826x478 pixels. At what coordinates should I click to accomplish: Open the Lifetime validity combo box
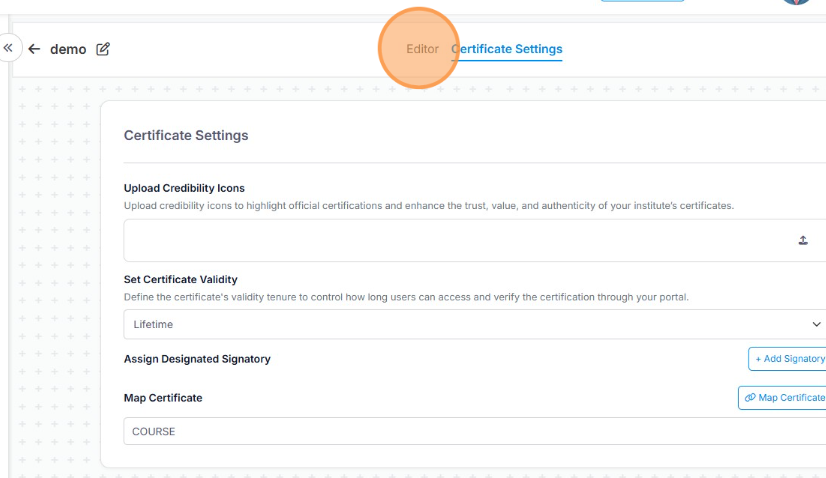[x=470, y=325]
